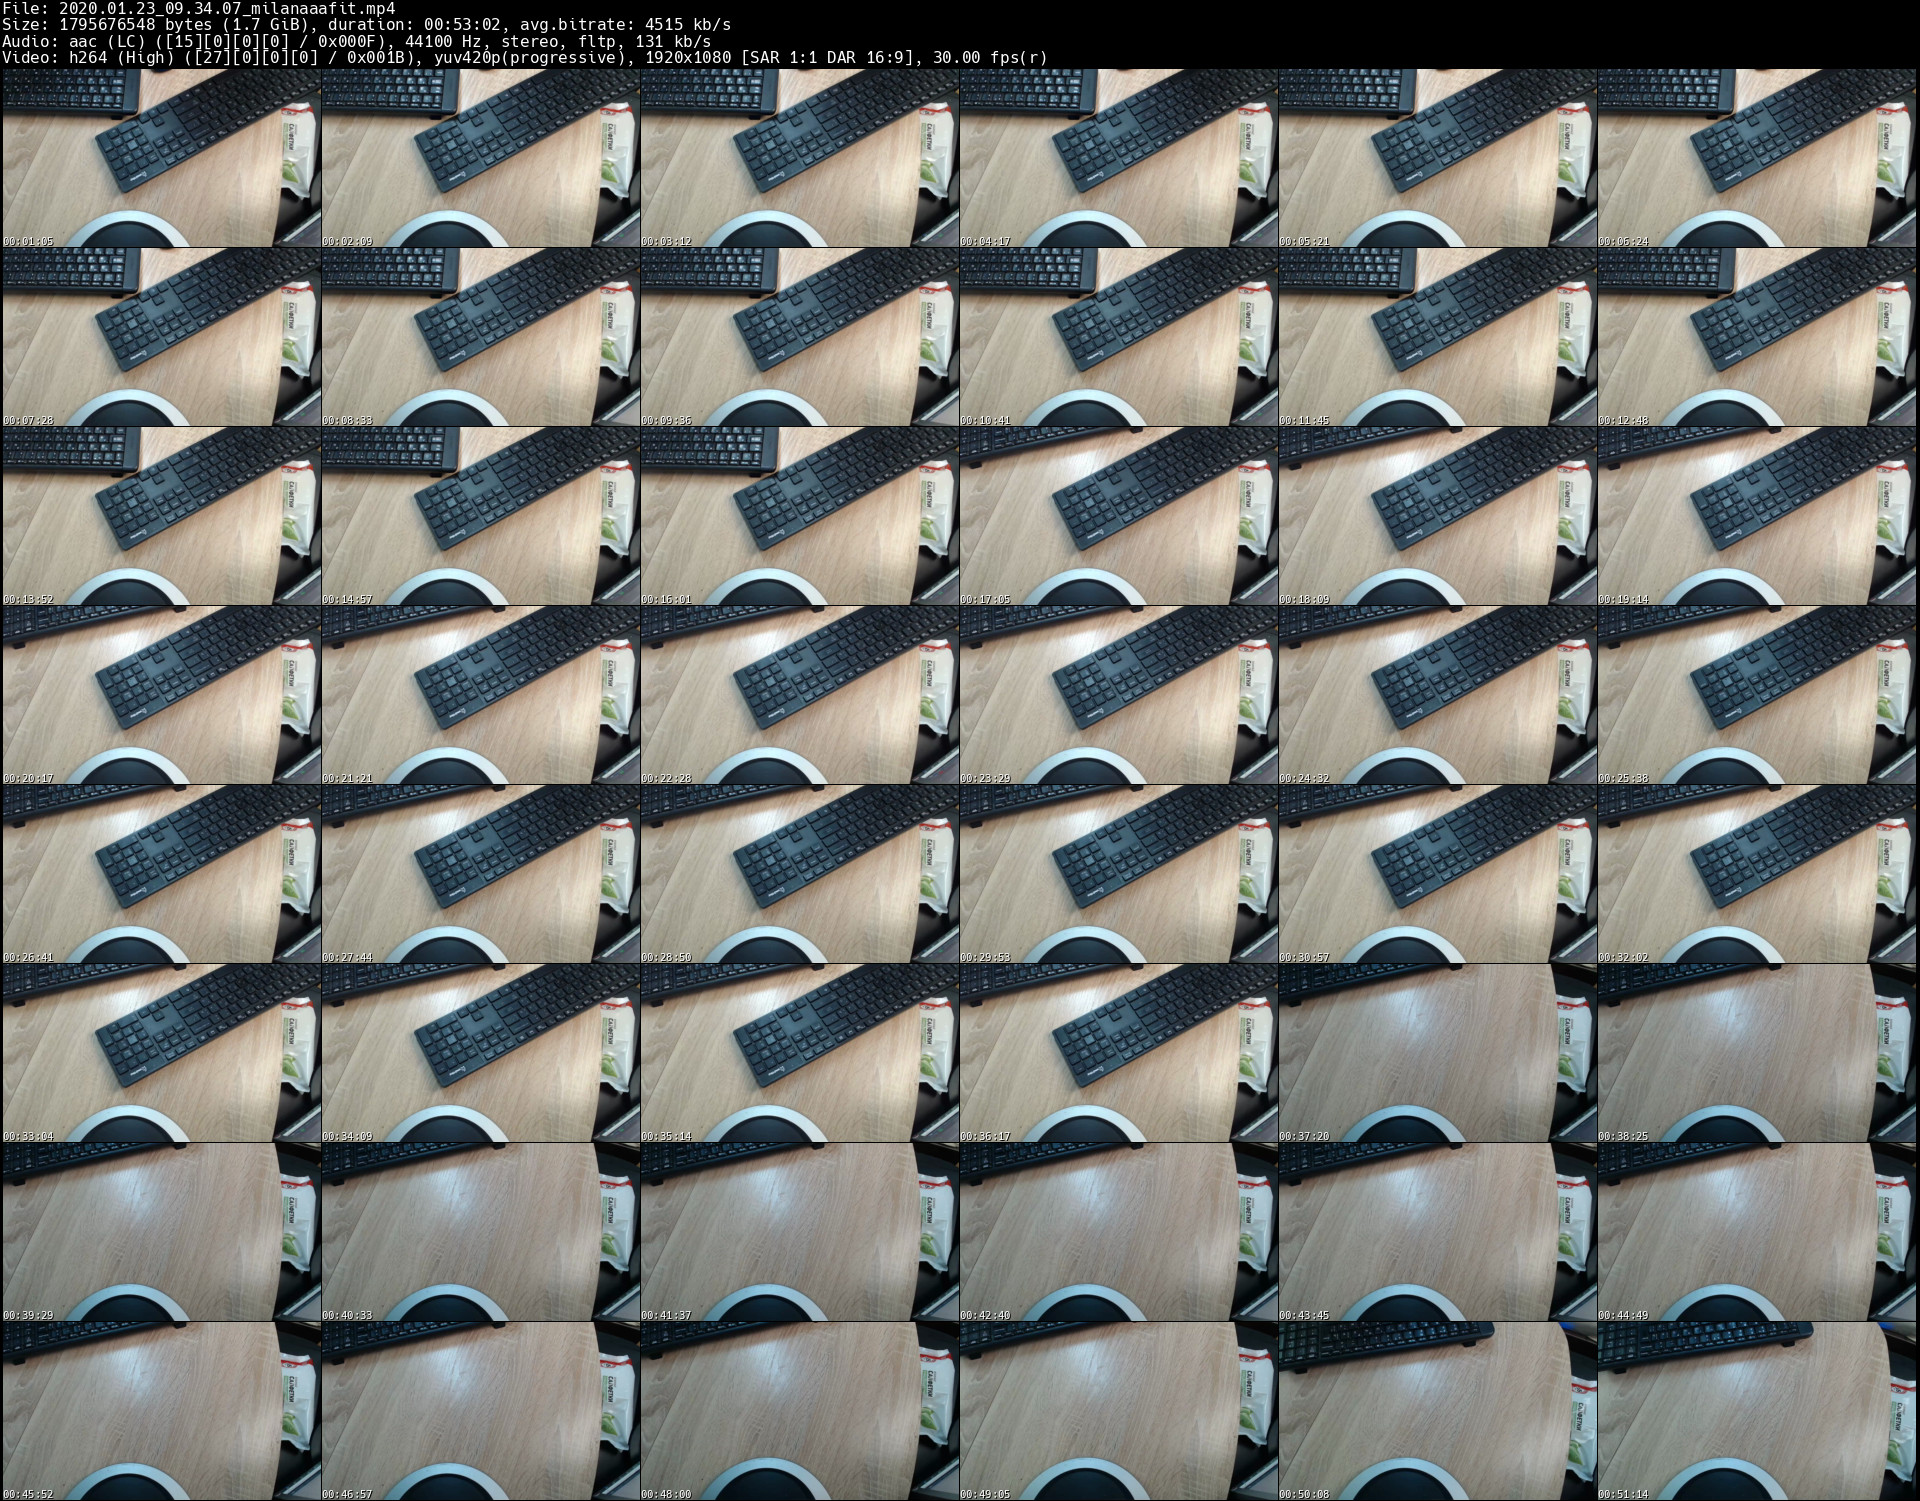
Task: Select the frame at 00:02:09
Action: (x=480, y=158)
